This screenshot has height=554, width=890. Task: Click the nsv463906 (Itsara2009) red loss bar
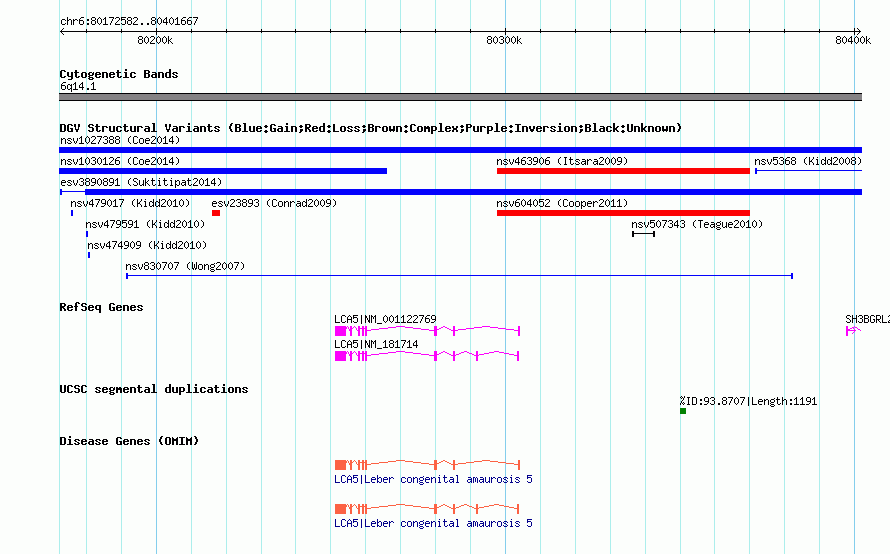[x=623, y=171]
